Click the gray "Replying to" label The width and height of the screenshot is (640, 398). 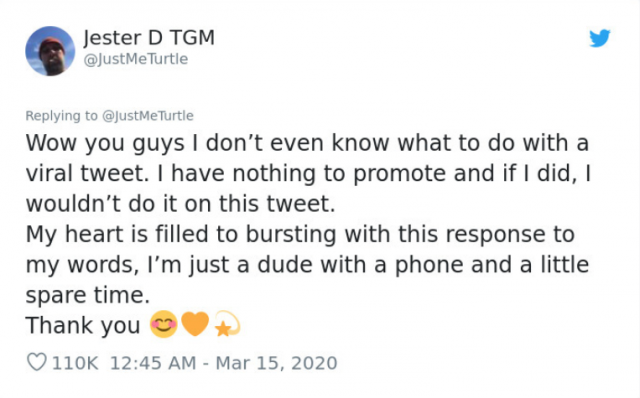62,116
